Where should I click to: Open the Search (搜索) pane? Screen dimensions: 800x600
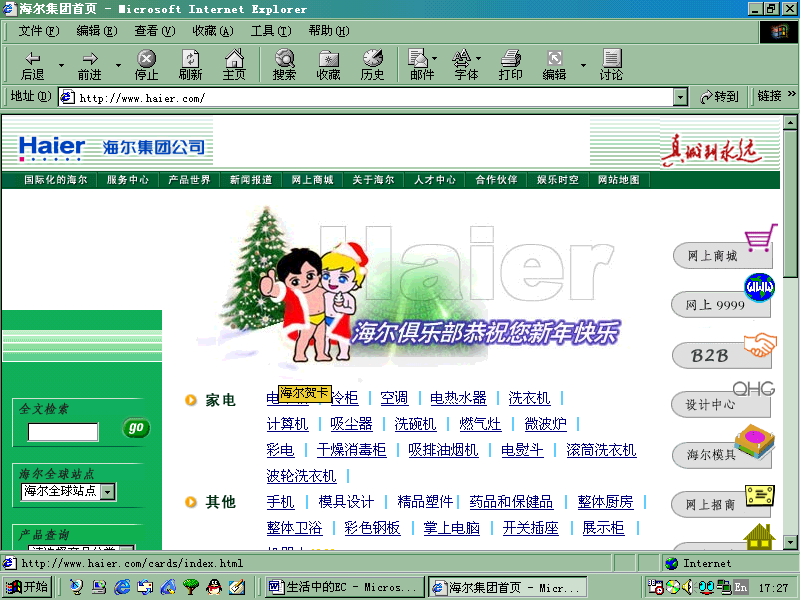(284, 65)
